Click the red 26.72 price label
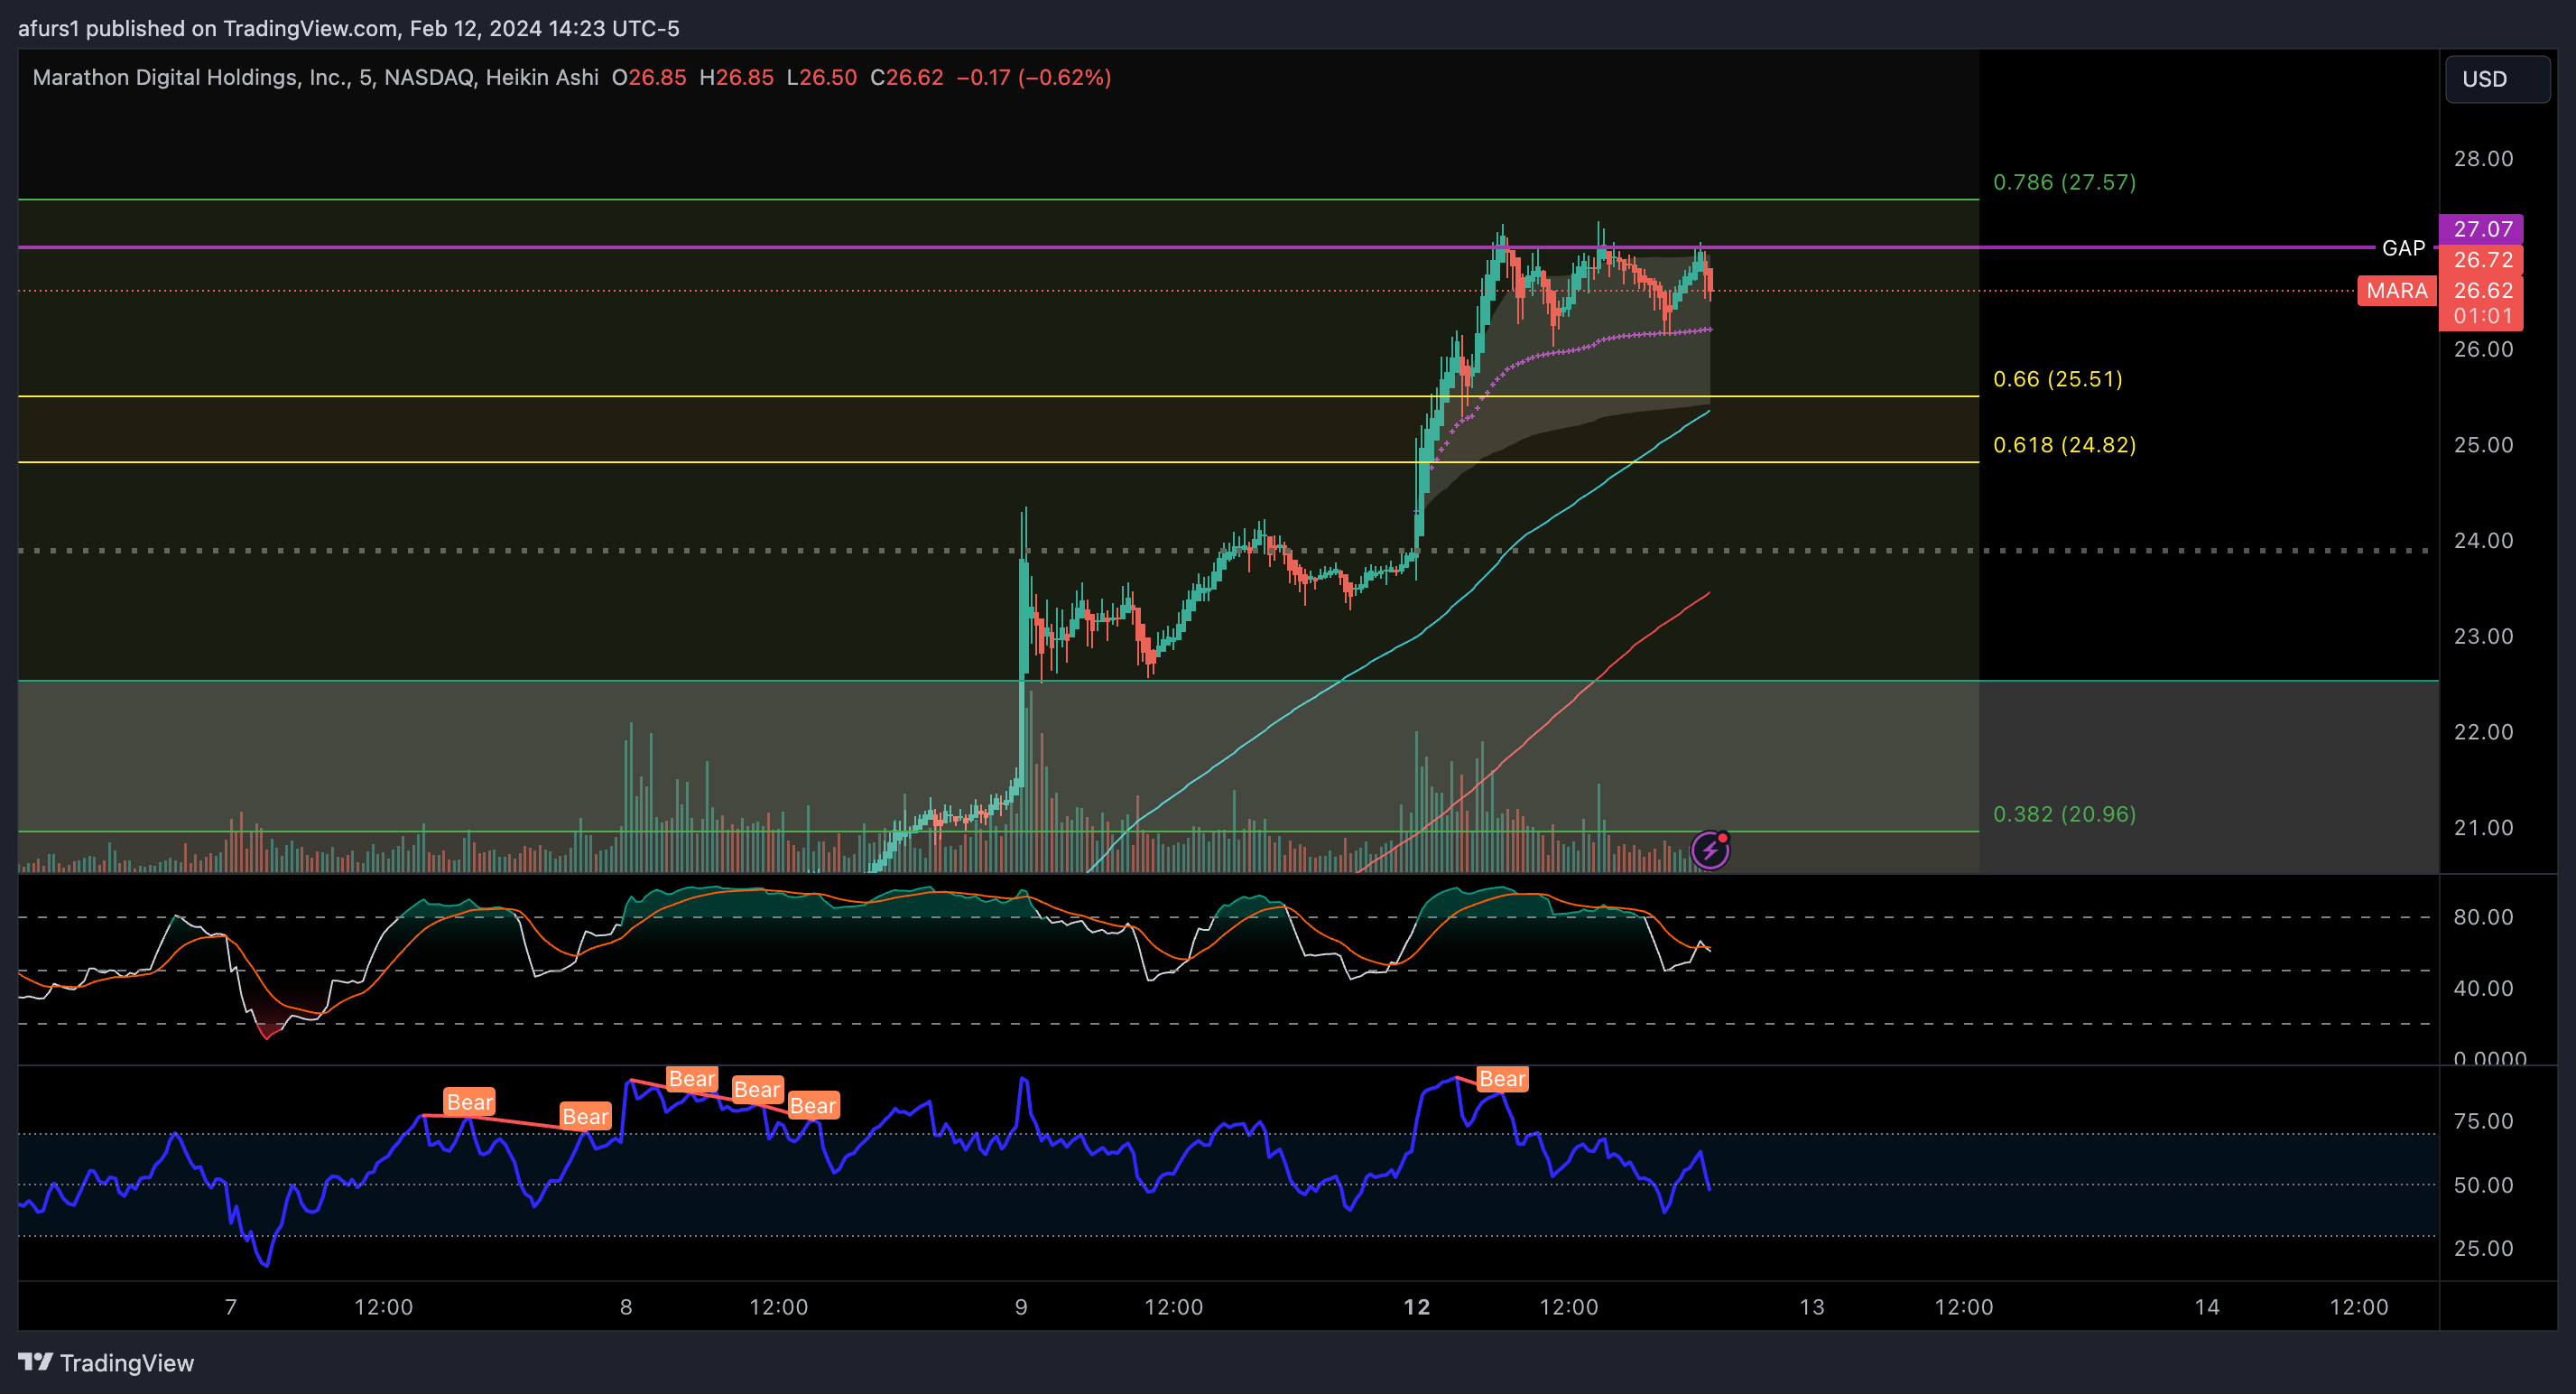The width and height of the screenshot is (2576, 1394). 2482,260
